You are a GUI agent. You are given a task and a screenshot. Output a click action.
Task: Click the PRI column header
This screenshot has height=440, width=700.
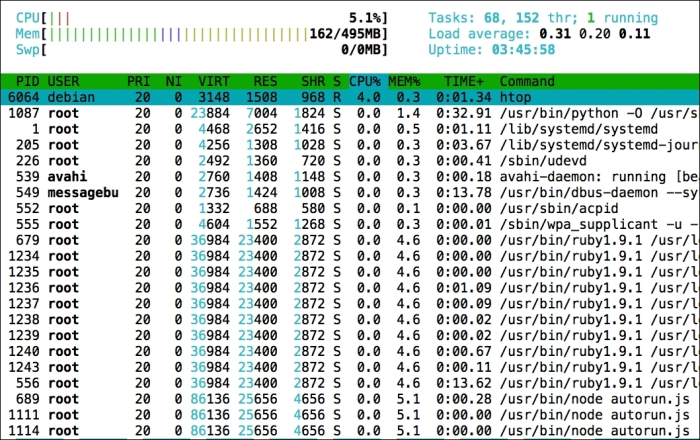pyautogui.click(x=138, y=81)
